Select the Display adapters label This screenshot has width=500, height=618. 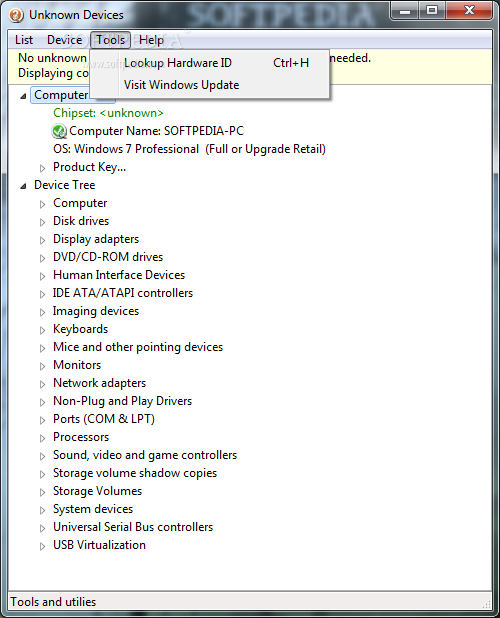pos(96,239)
